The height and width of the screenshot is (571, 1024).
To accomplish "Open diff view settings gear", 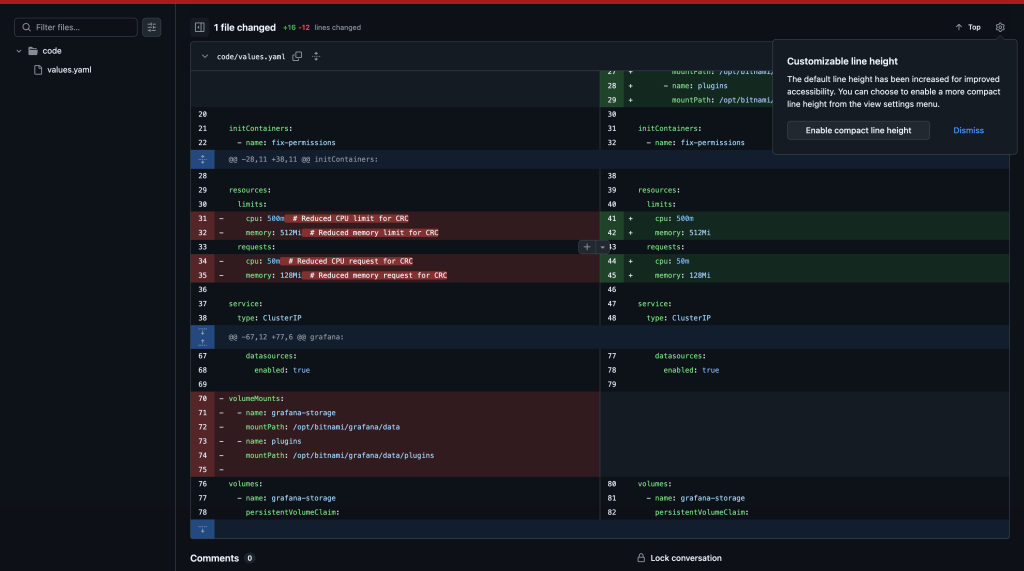I will [x=1000, y=27].
